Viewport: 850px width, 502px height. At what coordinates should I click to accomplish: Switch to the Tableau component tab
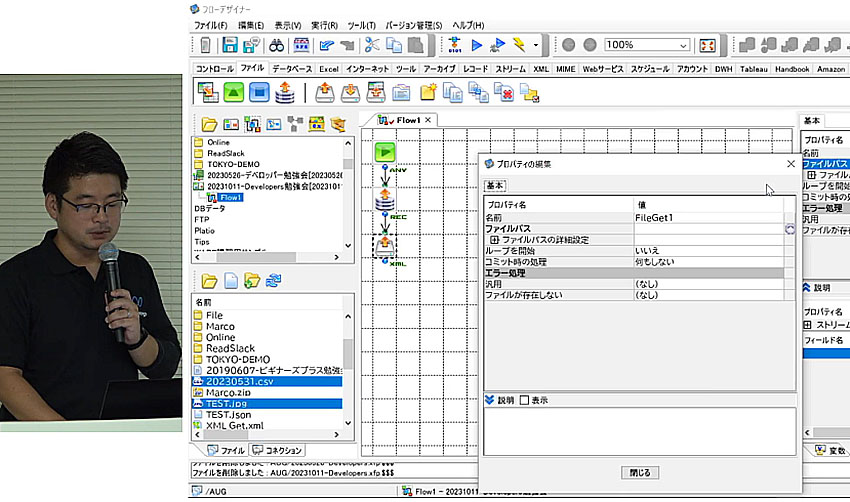(x=754, y=69)
